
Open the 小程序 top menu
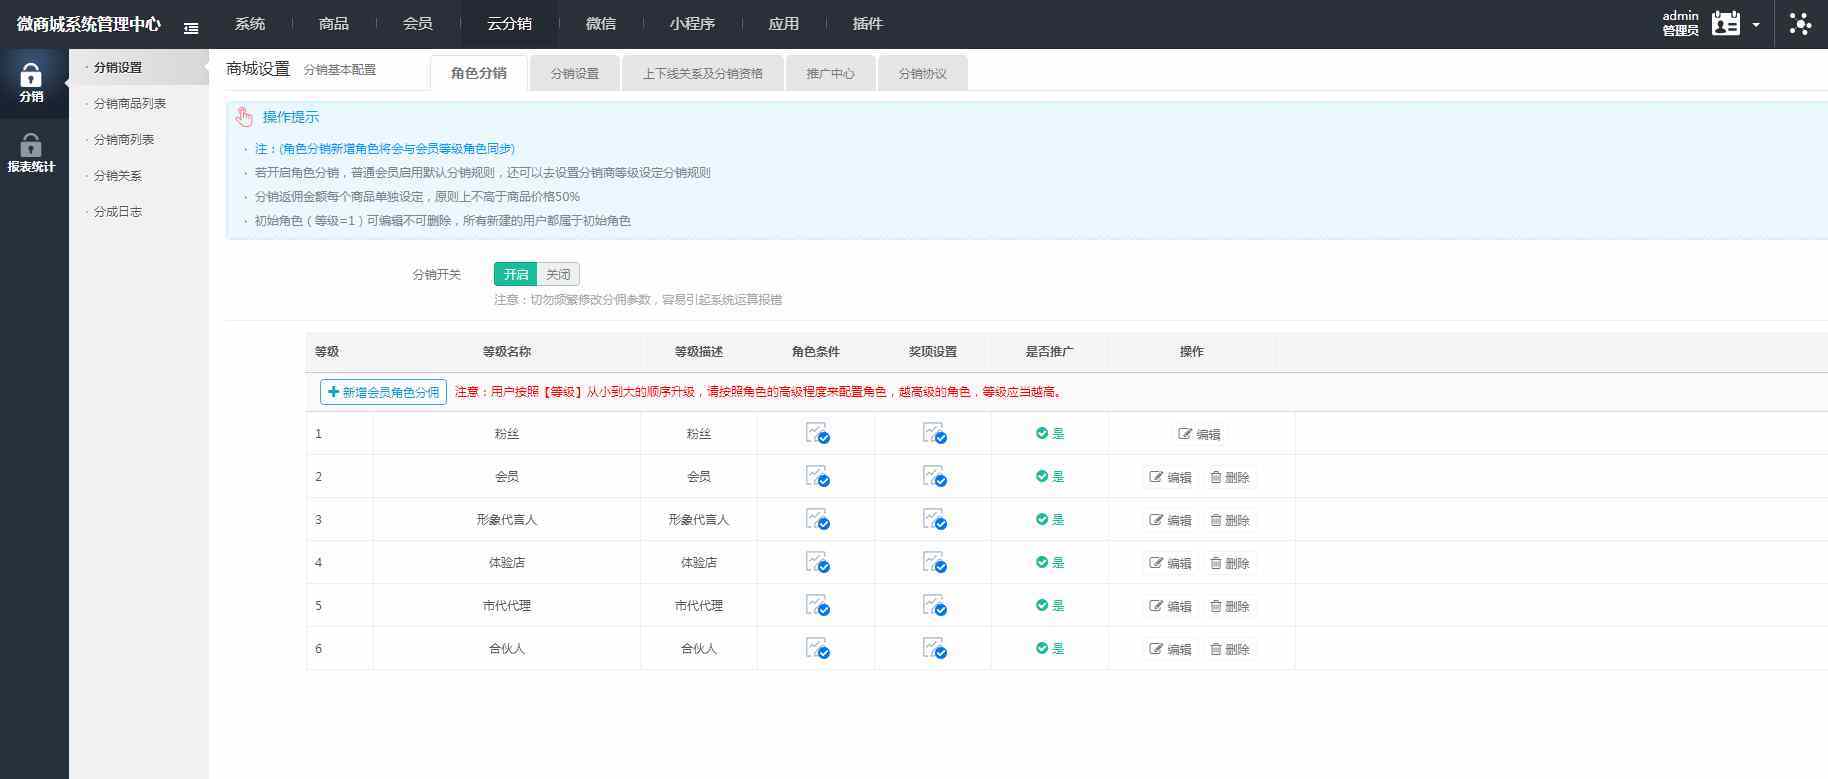pos(692,23)
